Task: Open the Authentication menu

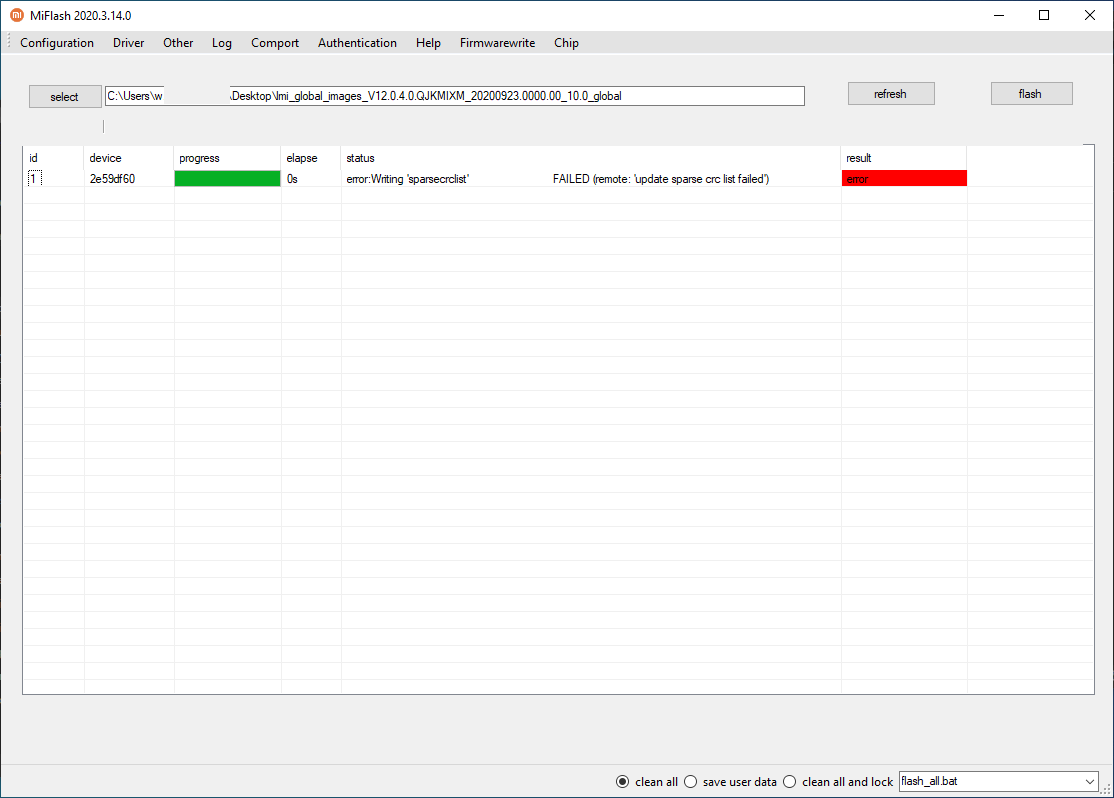Action: coord(357,43)
